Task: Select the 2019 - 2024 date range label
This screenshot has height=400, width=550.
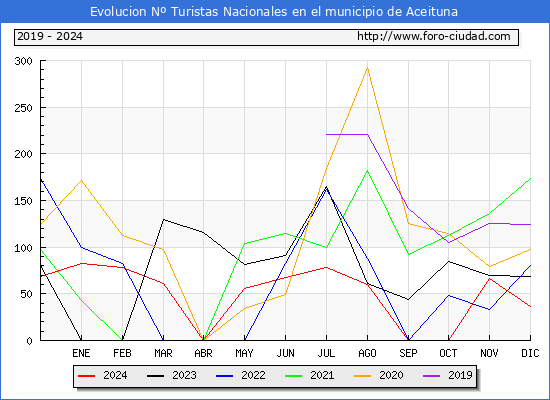Action: [x=50, y=36]
